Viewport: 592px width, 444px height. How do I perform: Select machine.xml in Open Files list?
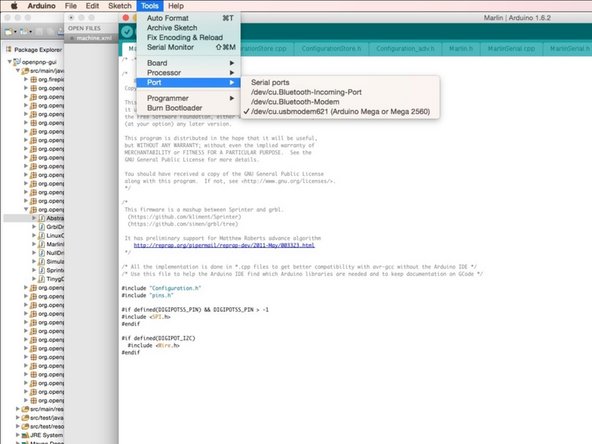click(x=94, y=38)
